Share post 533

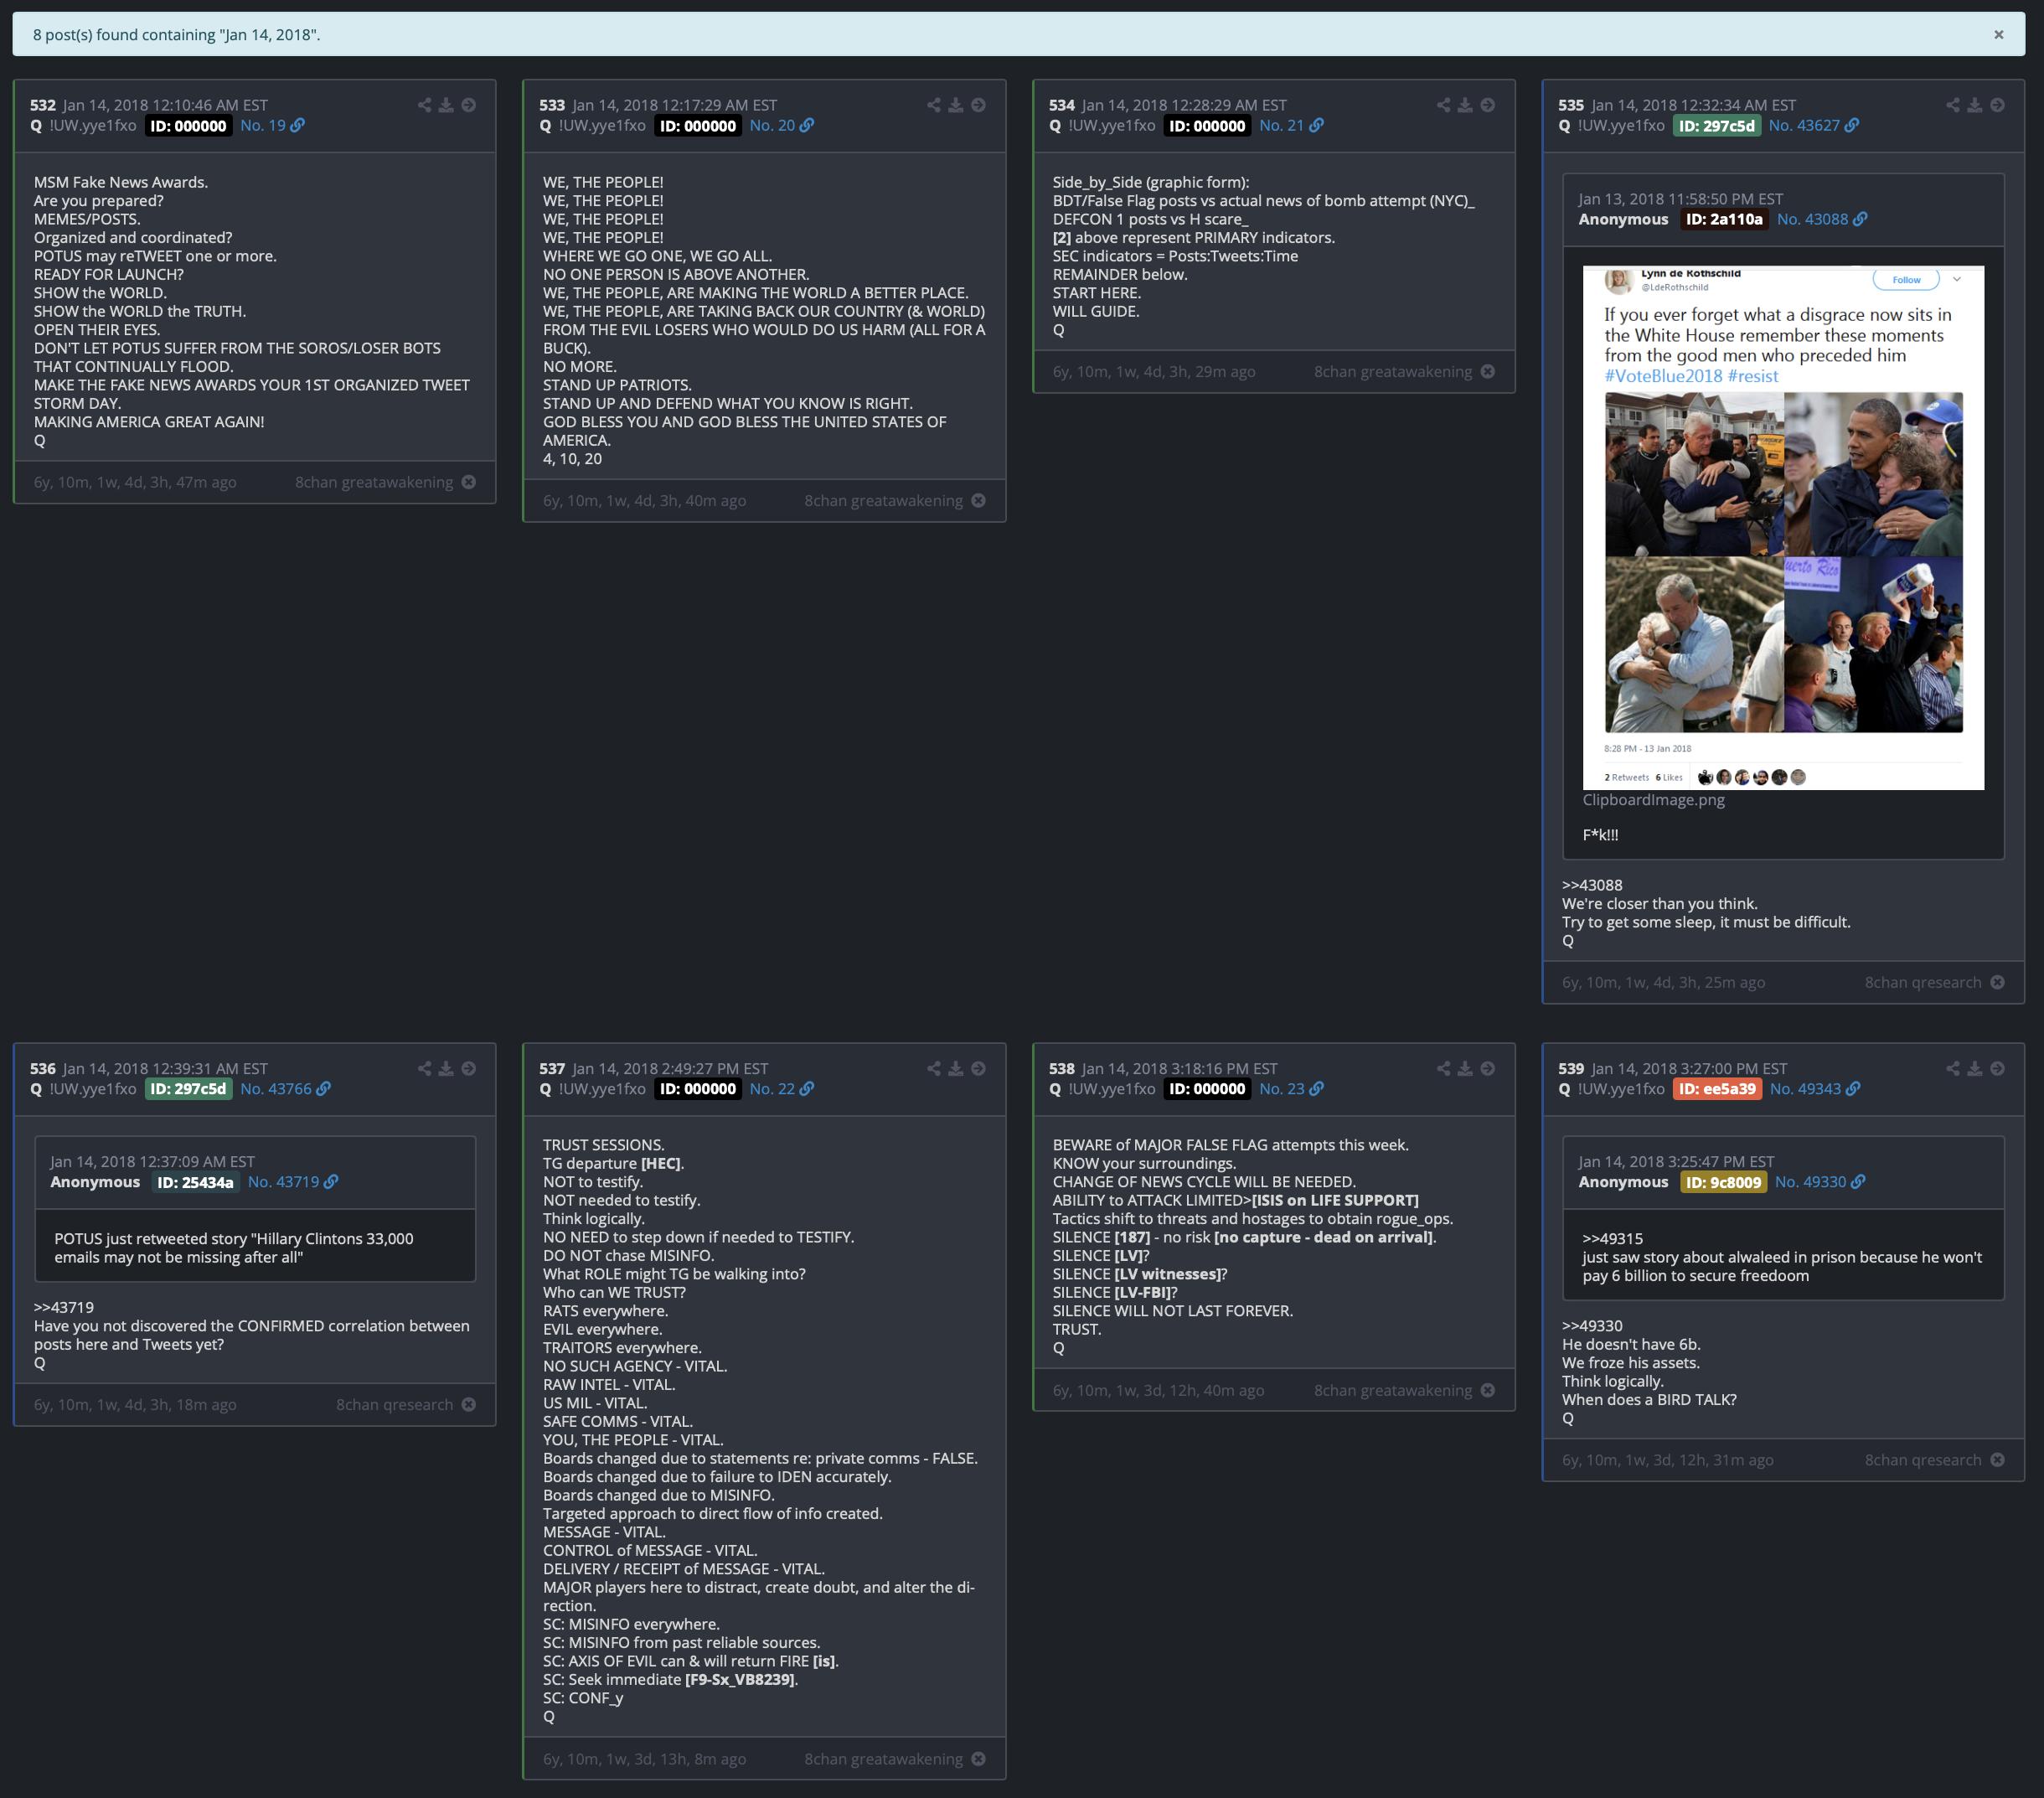coord(933,105)
